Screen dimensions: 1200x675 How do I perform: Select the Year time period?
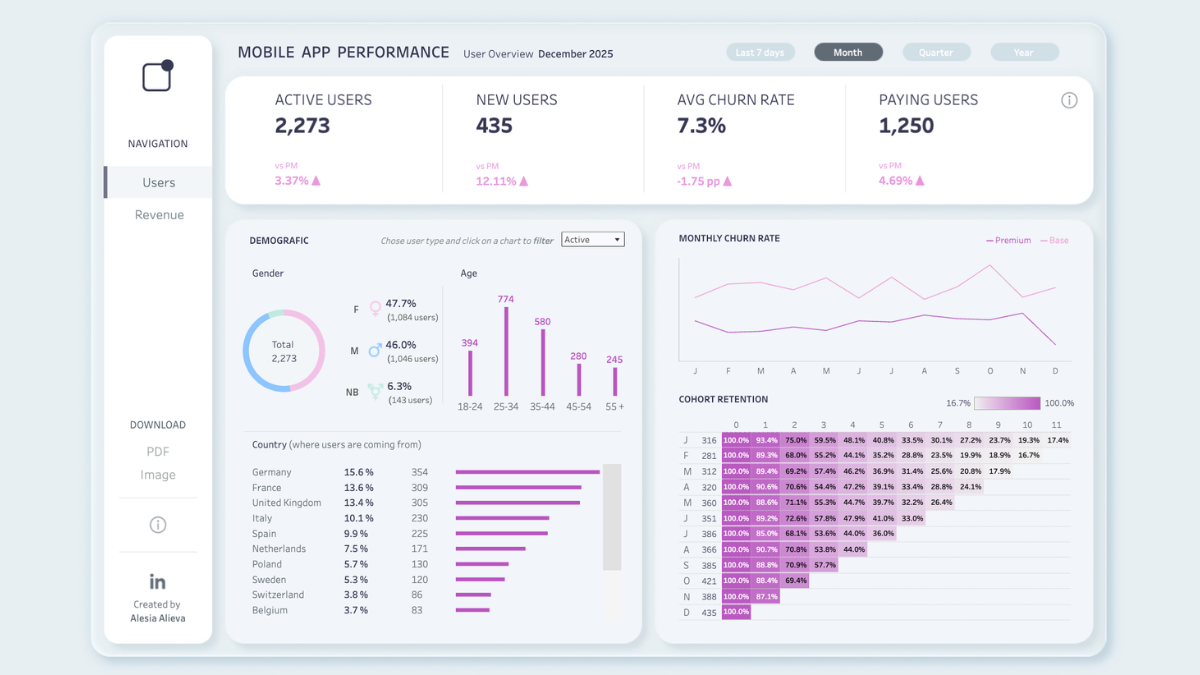(1024, 52)
